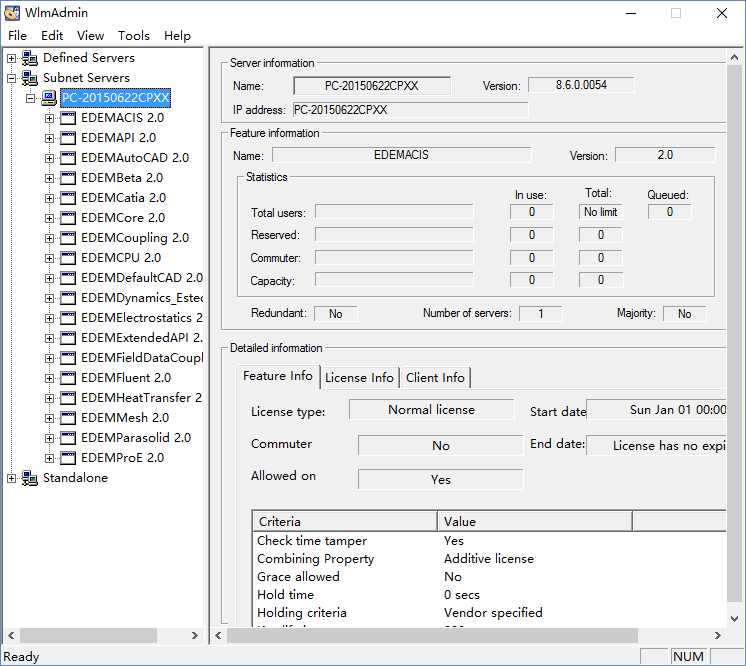Click the scroll-down arrow of right panel

click(x=735, y=619)
